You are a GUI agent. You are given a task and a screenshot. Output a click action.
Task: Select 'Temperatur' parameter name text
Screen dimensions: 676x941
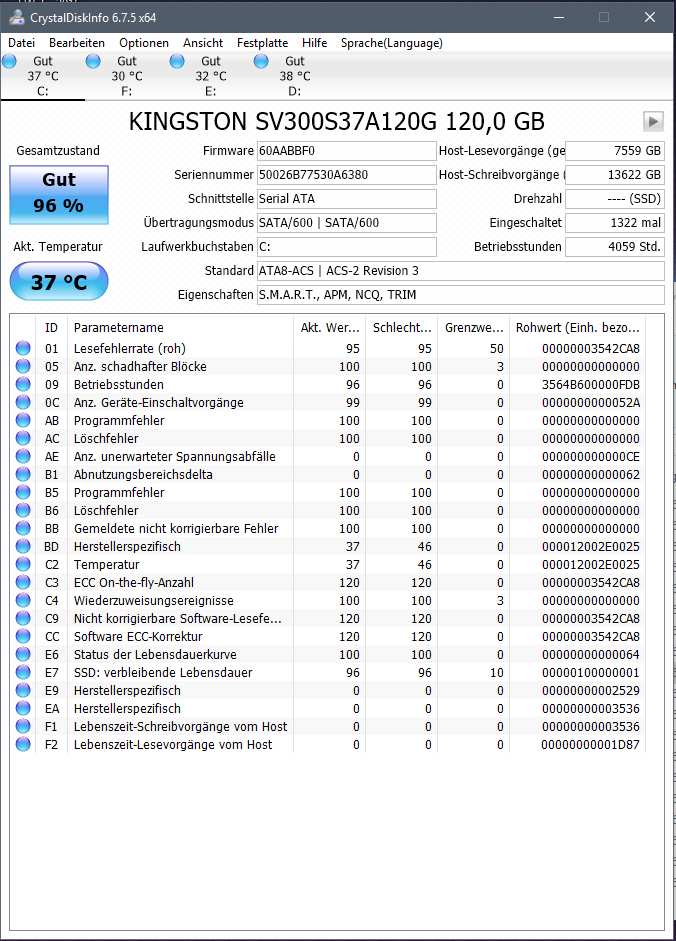[x=106, y=565]
